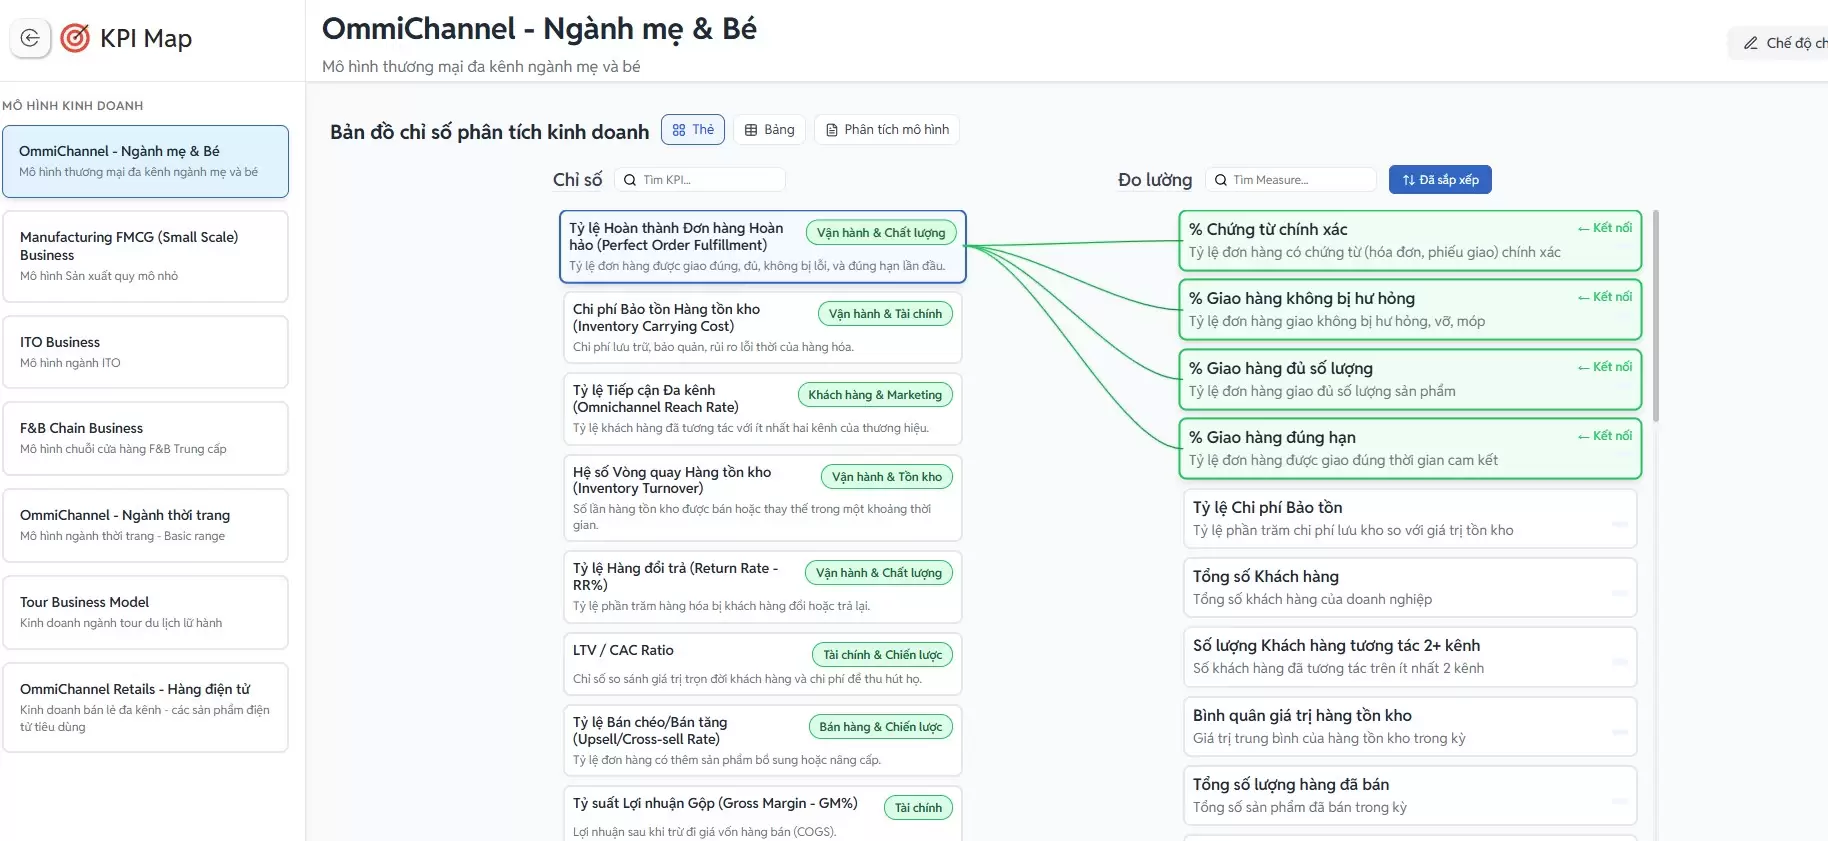This screenshot has height=841, width=1828.
Task: Switch to the Bảng table view
Action: tap(769, 130)
